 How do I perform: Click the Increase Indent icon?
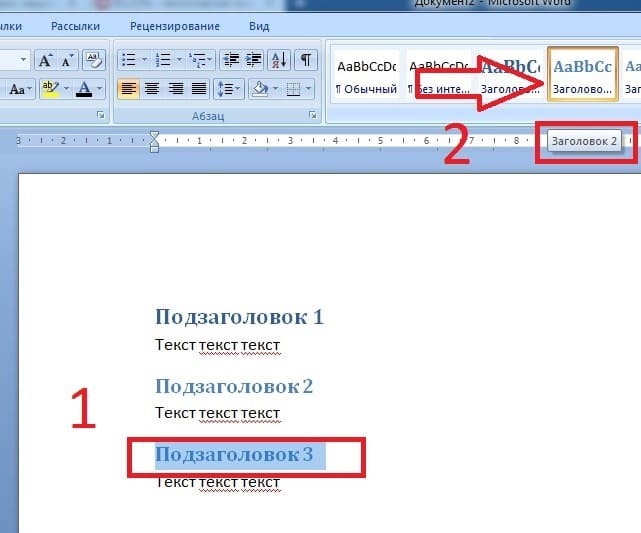click(x=253, y=60)
